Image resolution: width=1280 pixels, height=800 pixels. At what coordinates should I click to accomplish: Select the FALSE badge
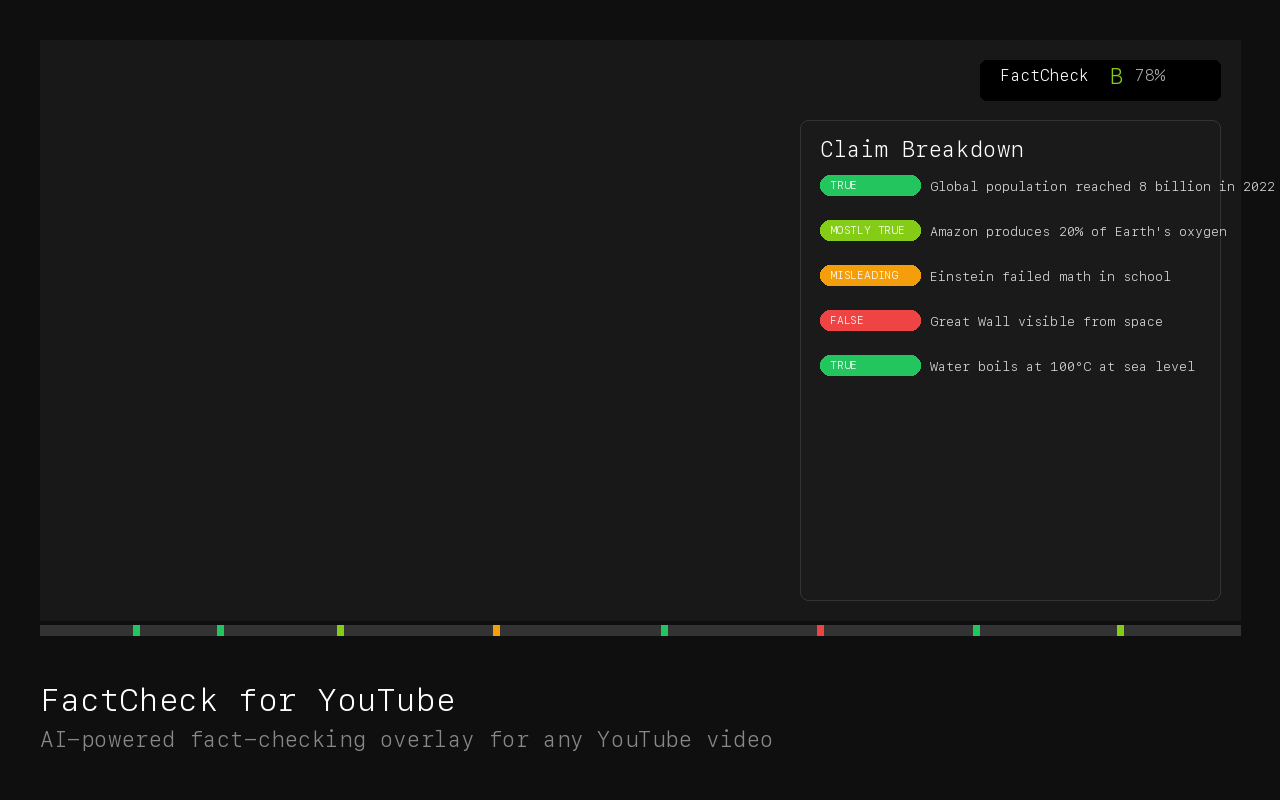coord(870,320)
